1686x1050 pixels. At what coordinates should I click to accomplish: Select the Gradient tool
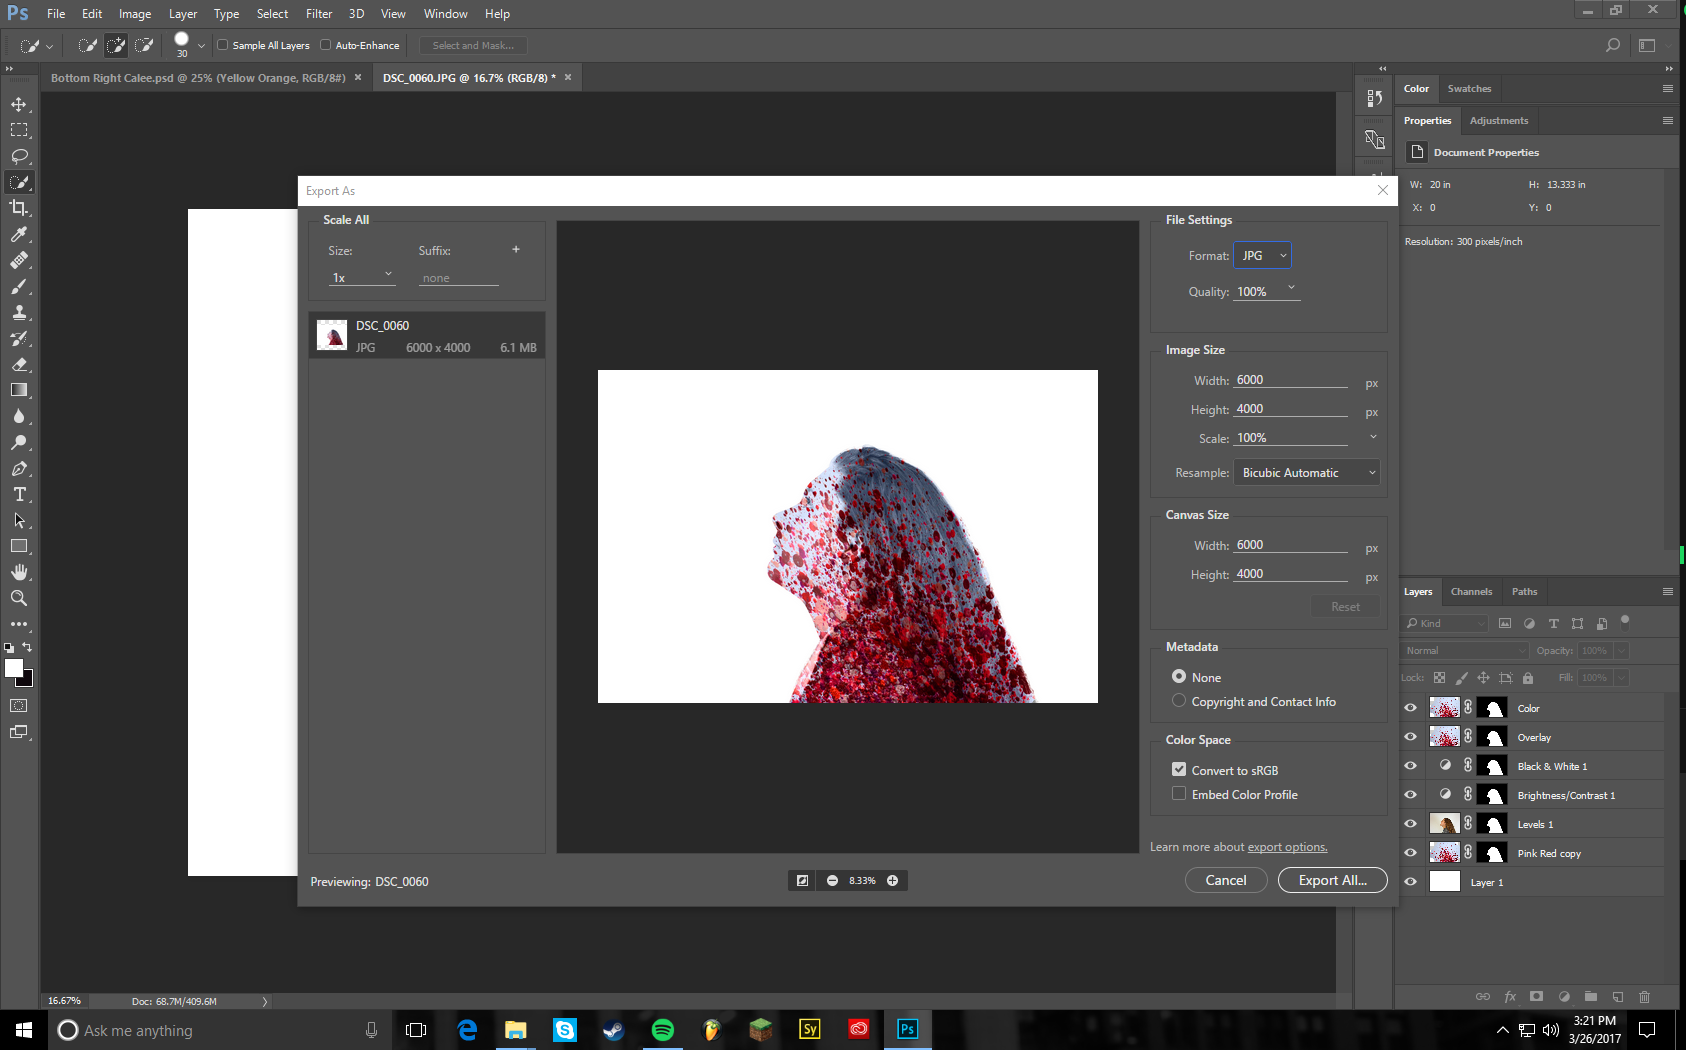click(19, 390)
